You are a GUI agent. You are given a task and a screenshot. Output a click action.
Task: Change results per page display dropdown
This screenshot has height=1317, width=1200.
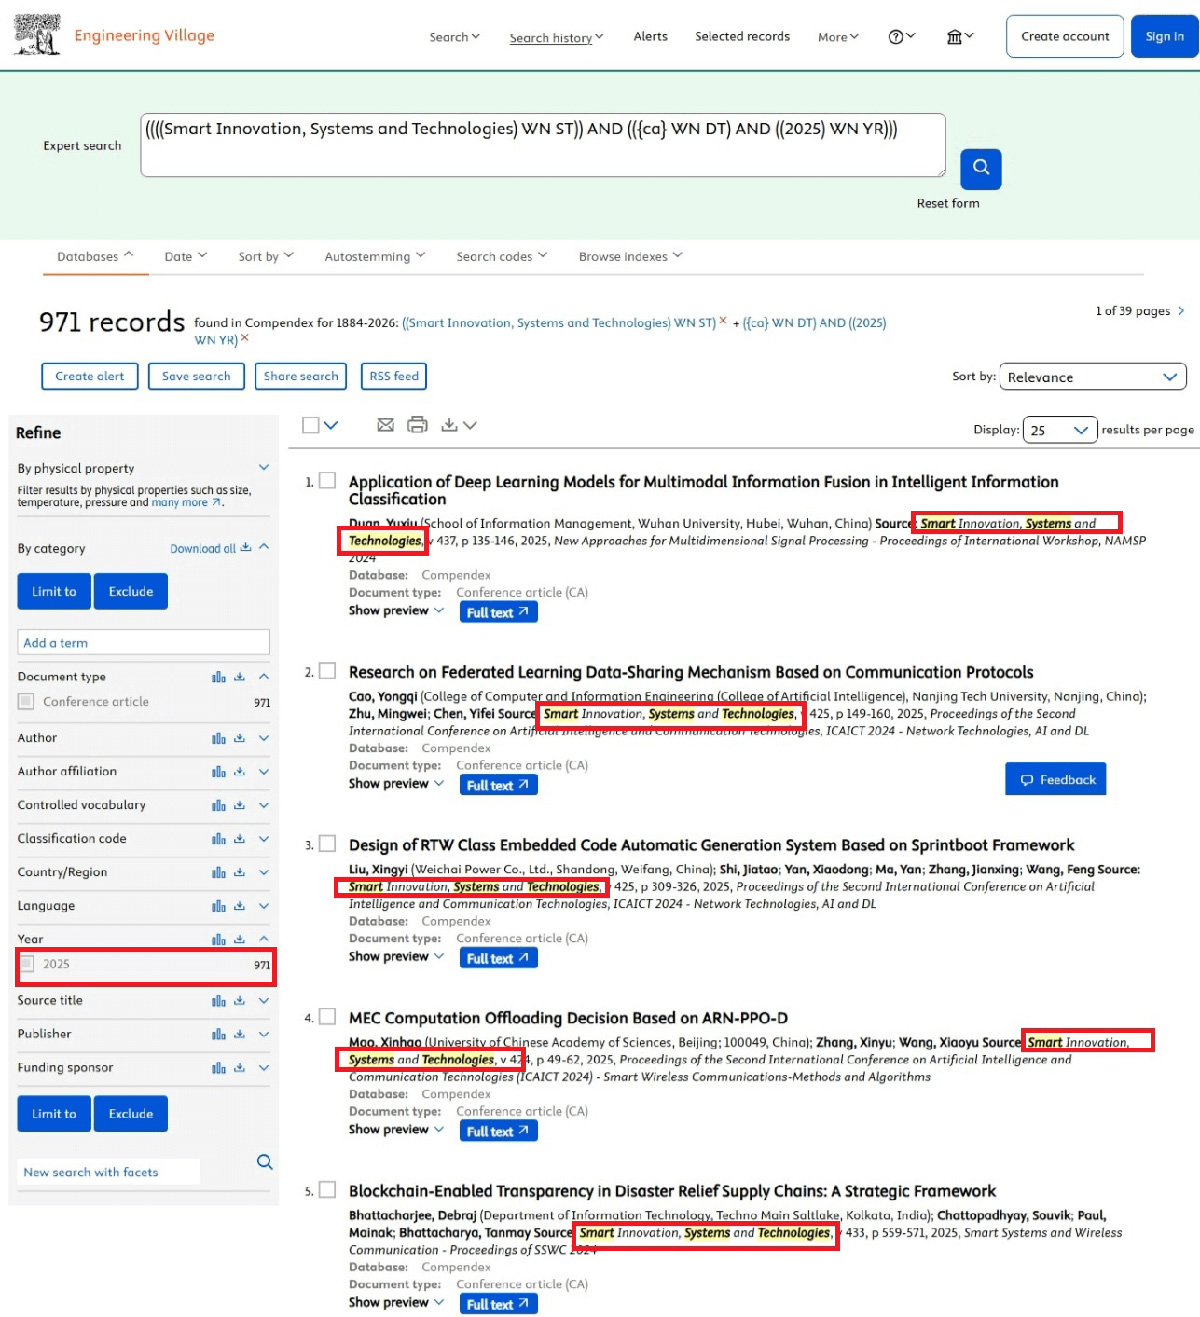tap(1060, 430)
